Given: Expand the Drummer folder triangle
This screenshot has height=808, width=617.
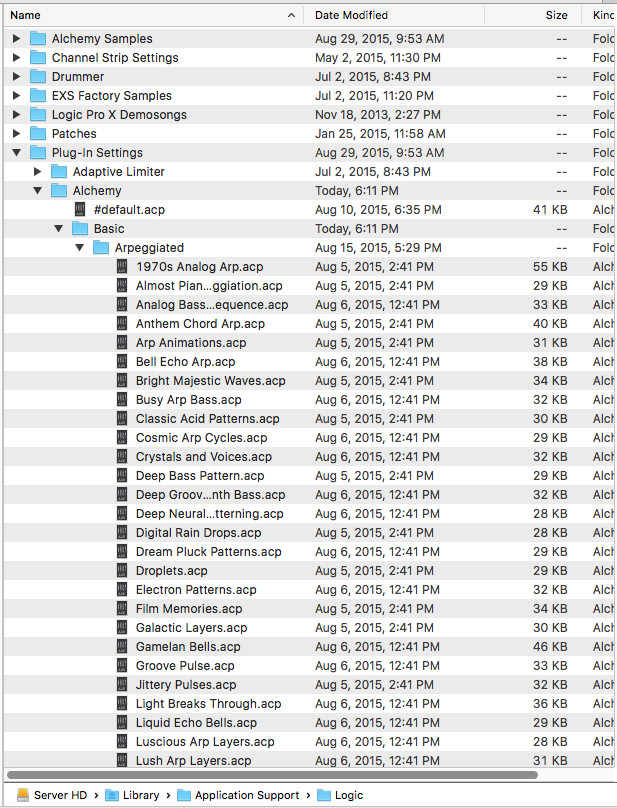Looking at the screenshot, I should pyautogui.click(x=16, y=77).
